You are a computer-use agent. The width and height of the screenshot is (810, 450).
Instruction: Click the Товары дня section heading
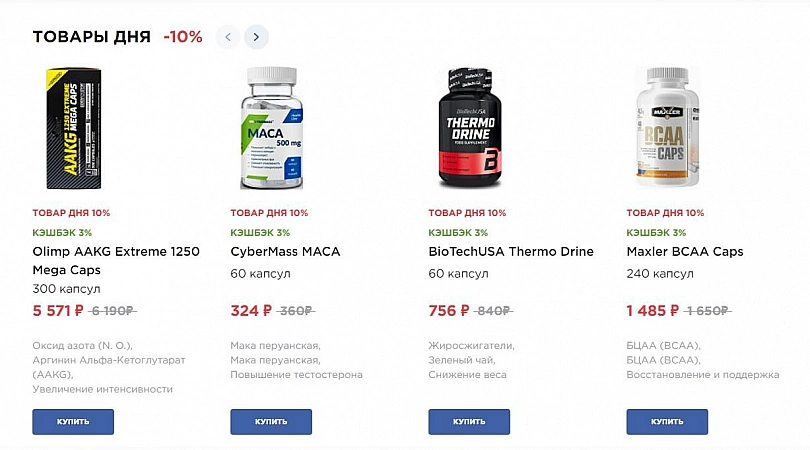click(x=92, y=37)
